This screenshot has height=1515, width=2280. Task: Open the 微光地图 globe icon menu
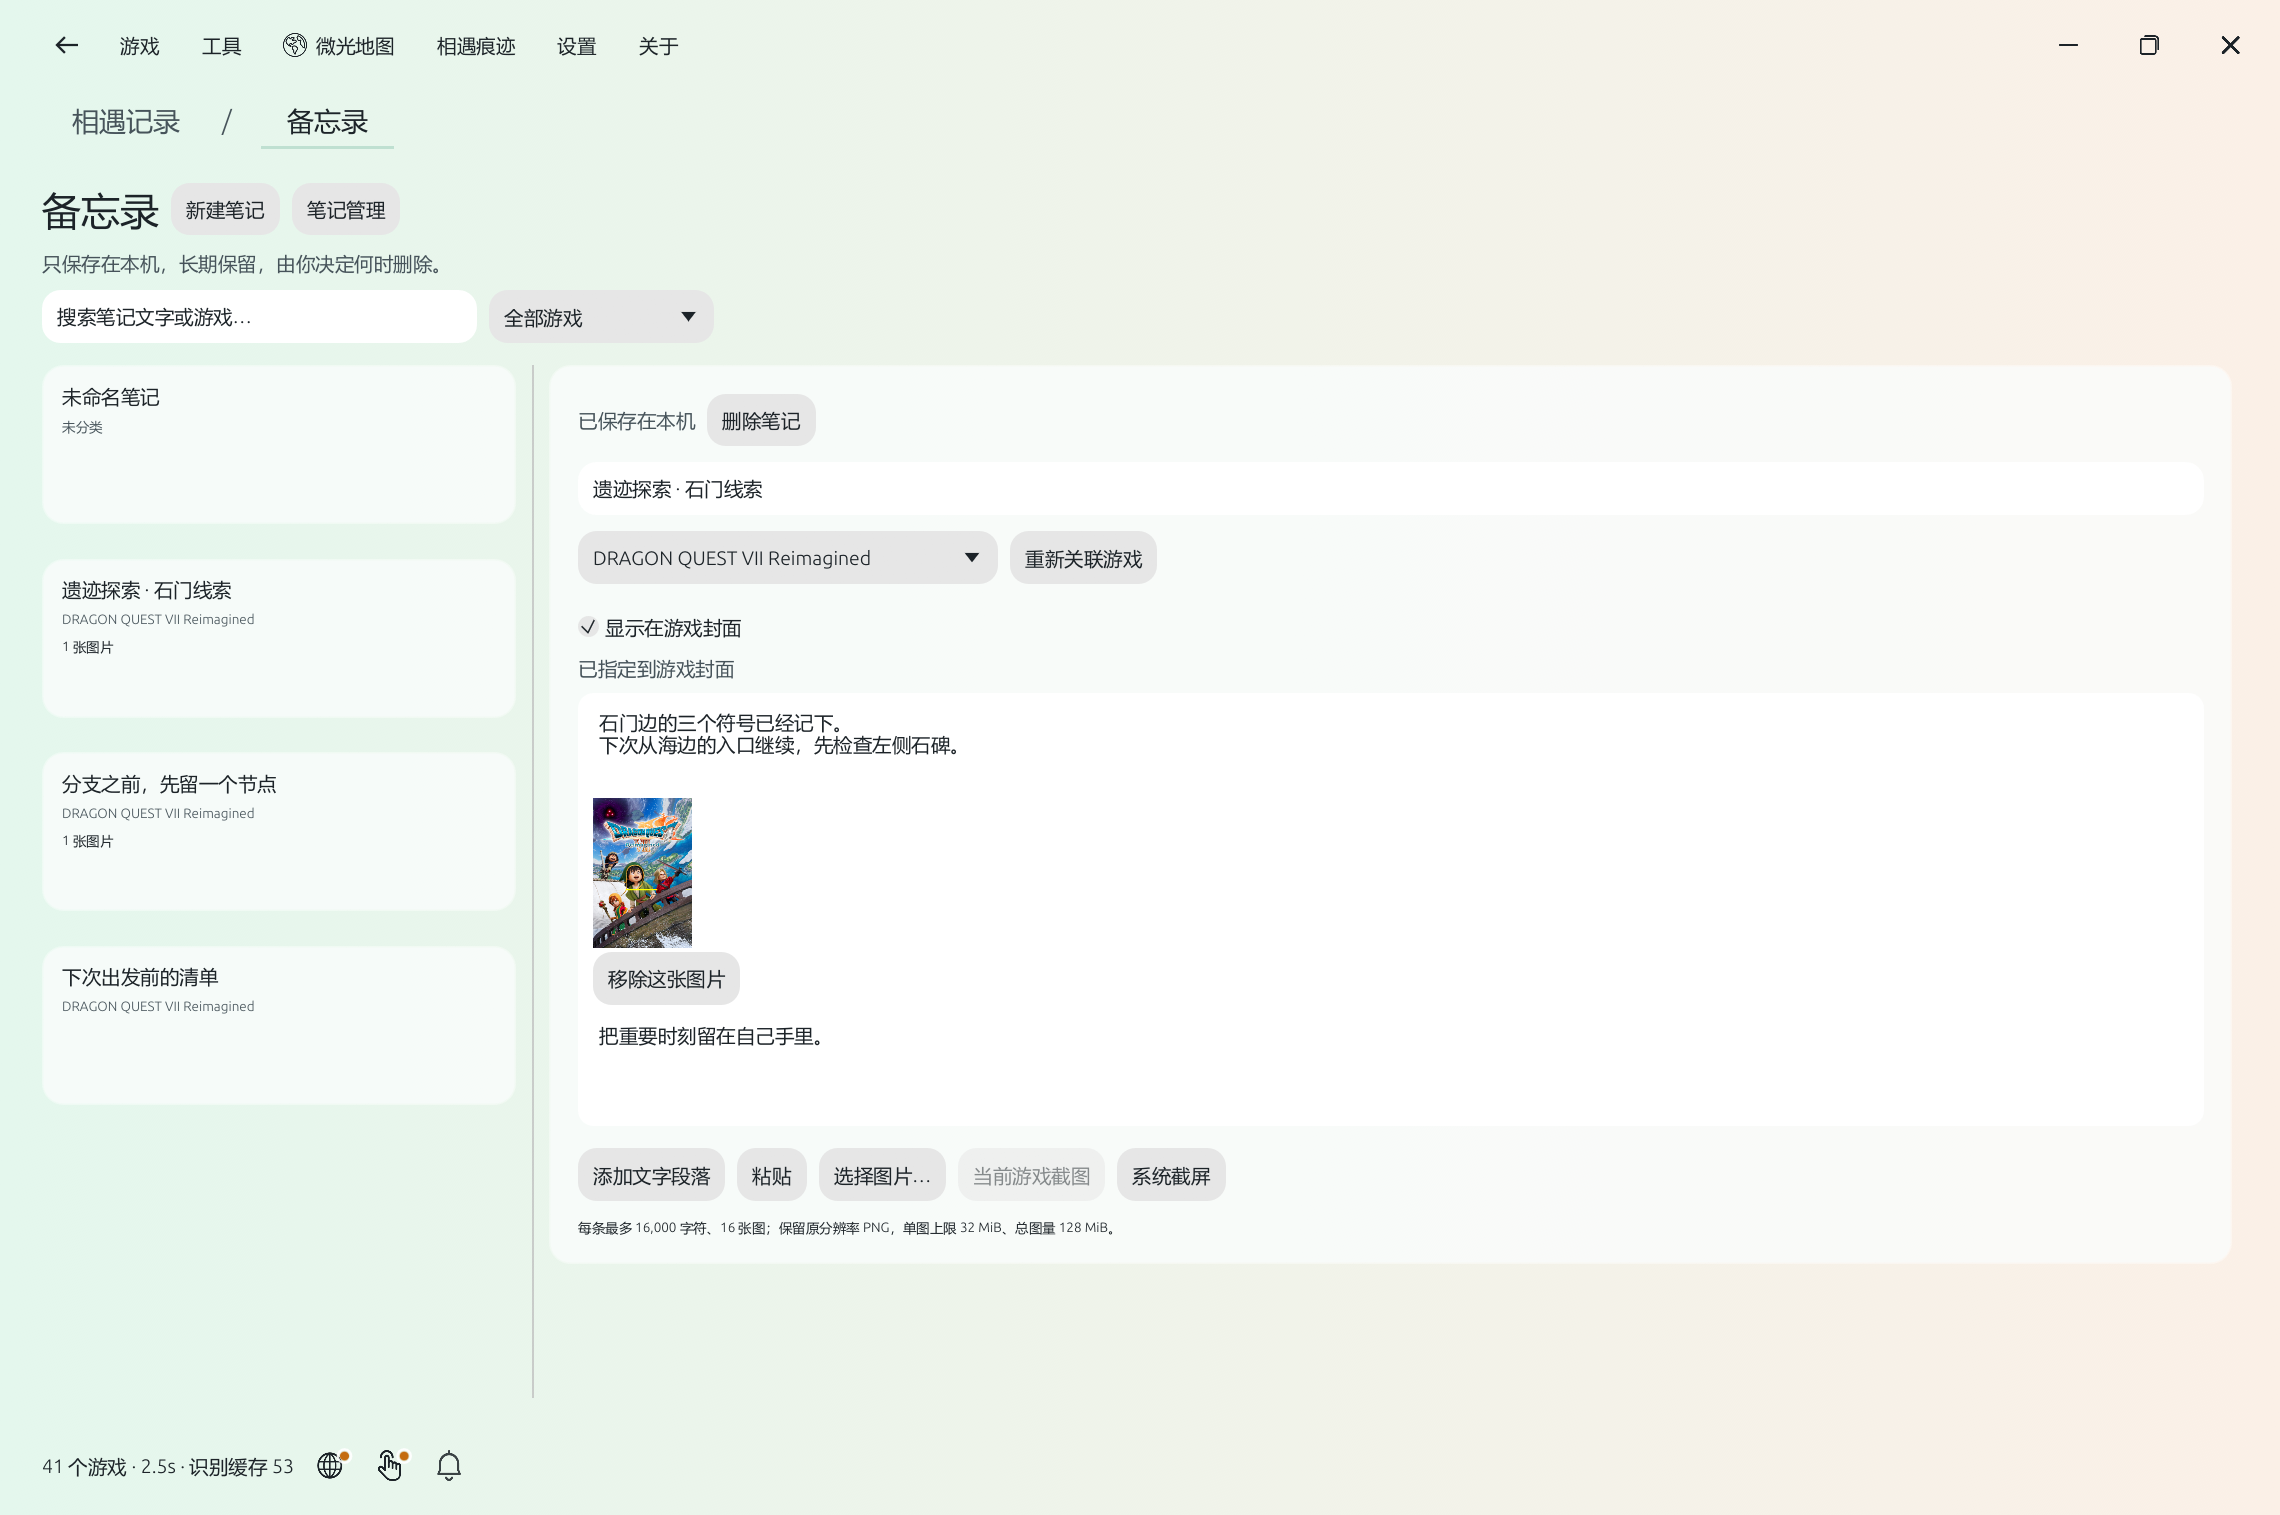(x=338, y=46)
